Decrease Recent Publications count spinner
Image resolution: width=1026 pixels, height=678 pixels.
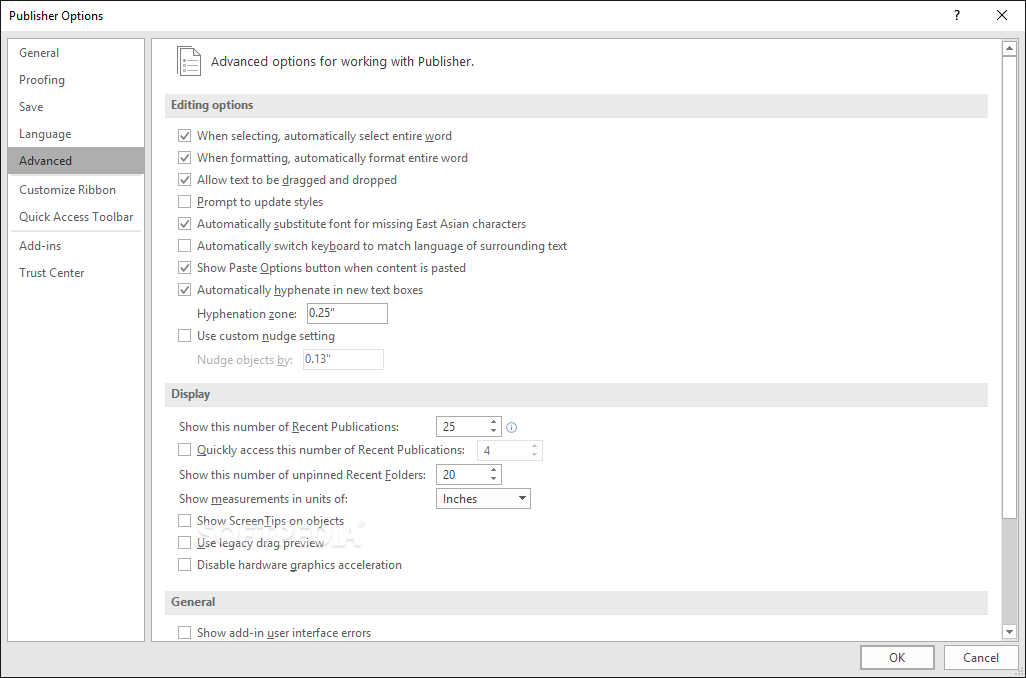[x=493, y=431]
